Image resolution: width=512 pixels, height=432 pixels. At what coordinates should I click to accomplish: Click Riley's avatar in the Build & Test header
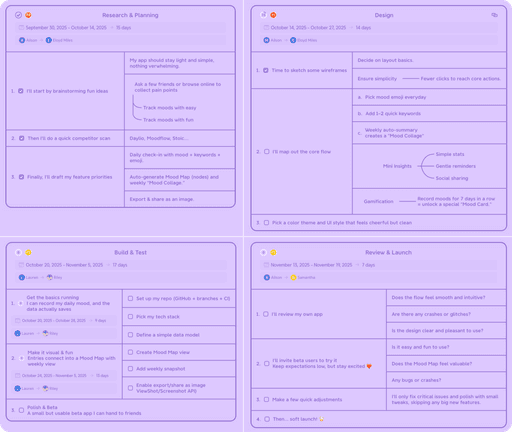coord(50,277)
